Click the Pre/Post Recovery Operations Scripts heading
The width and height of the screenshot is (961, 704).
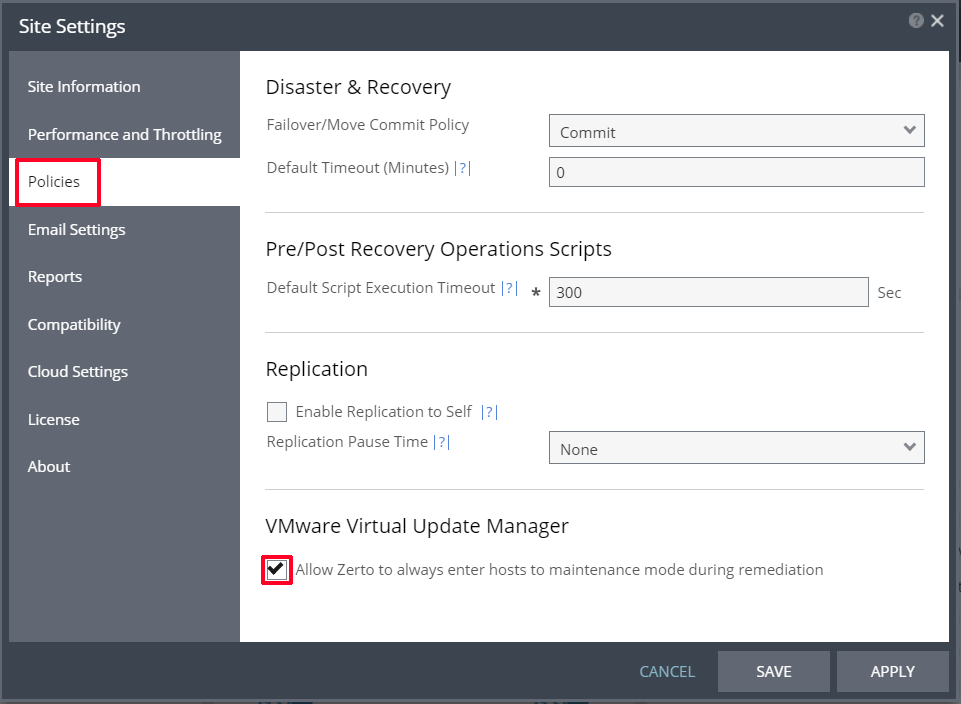(439, 249)
